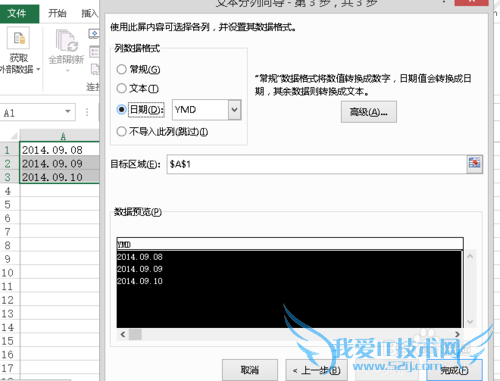The image size is (500, 381).
Task: Click the select-all corner triangle
Action: (x=13, y=136)
